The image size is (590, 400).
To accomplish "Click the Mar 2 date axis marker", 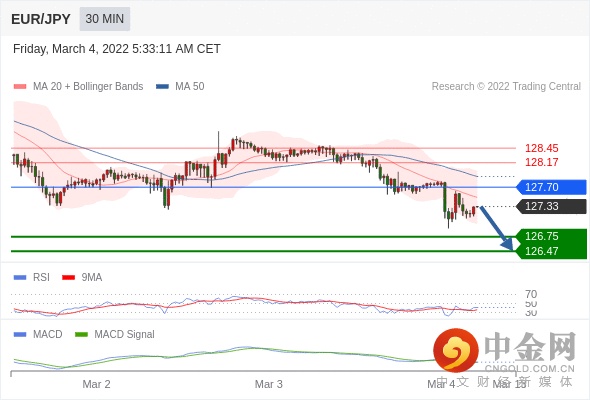I will pyautogui.click(x=96, y=384).
